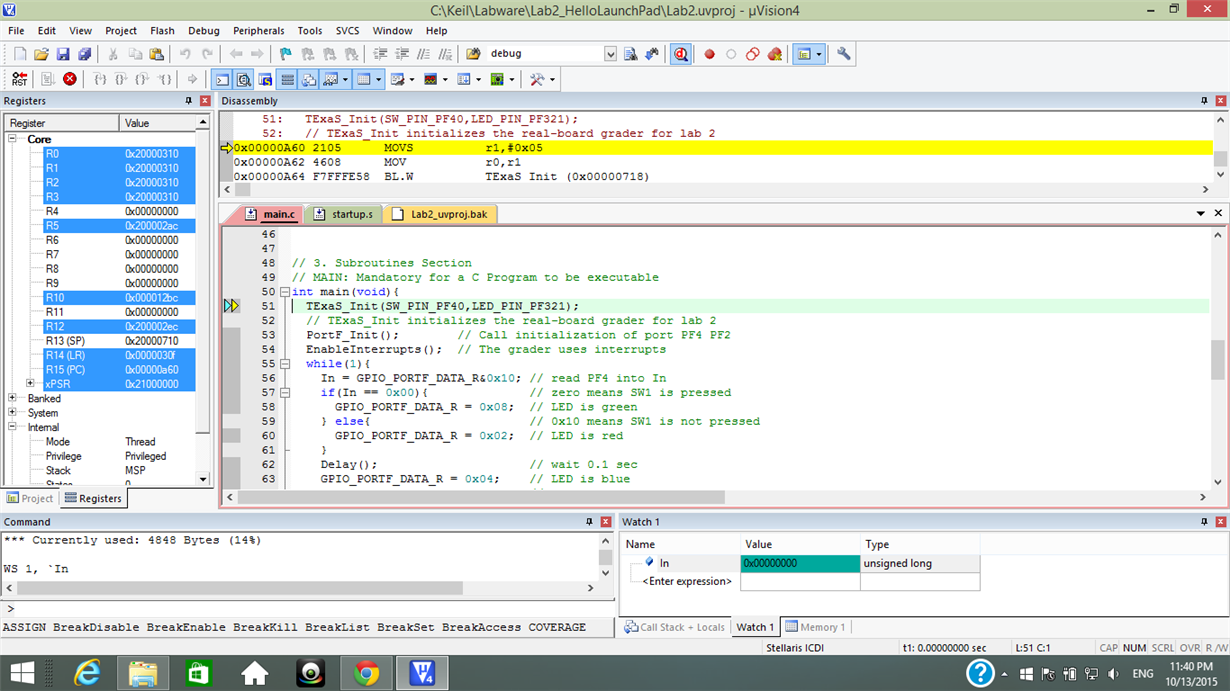Collapse the Internal register group

(x=12, y=427)
